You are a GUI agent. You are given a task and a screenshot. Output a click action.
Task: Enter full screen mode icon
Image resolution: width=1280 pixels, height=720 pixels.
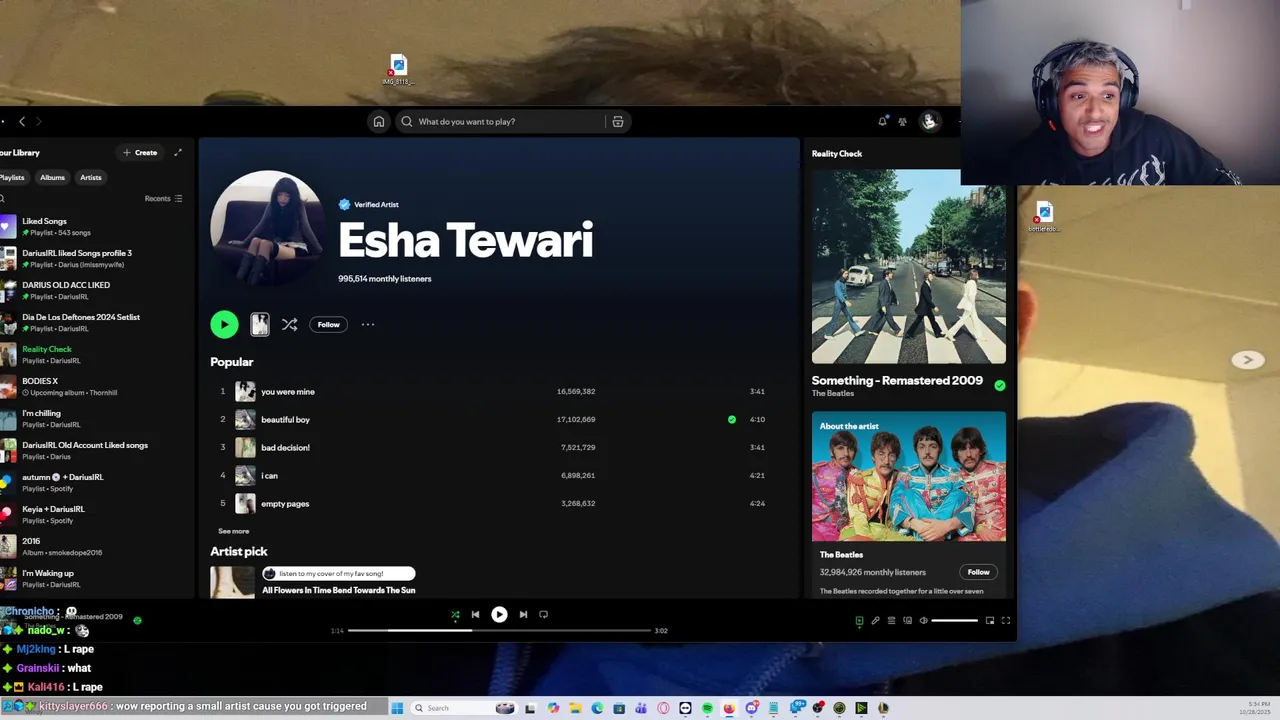click(1006, 621)
